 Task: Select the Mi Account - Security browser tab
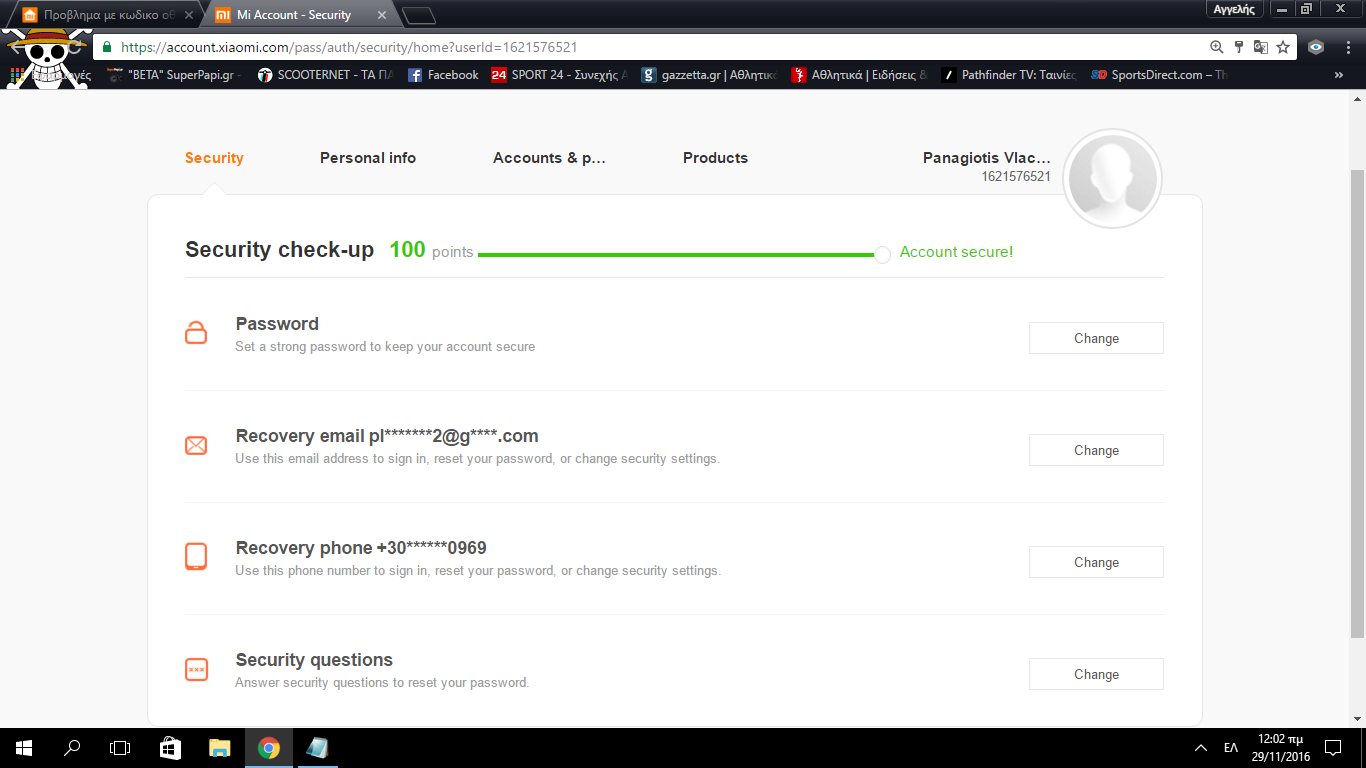[301, 15]
